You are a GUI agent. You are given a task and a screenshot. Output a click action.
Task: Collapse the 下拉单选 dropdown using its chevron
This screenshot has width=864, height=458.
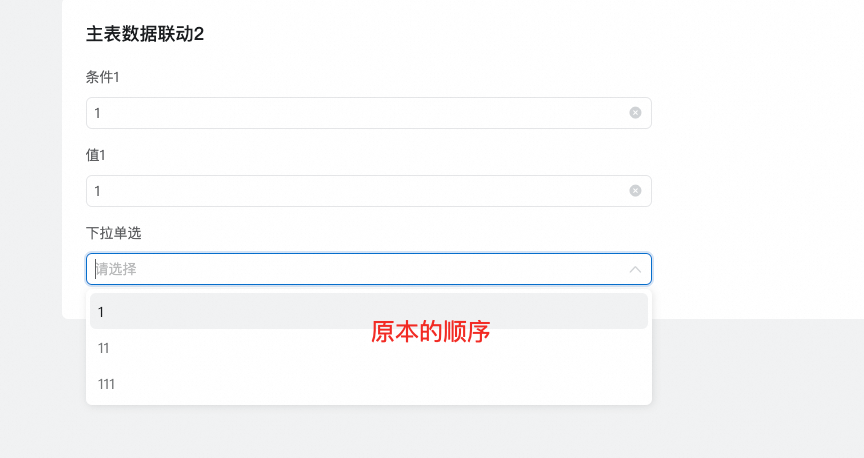(x=635, y=269)
